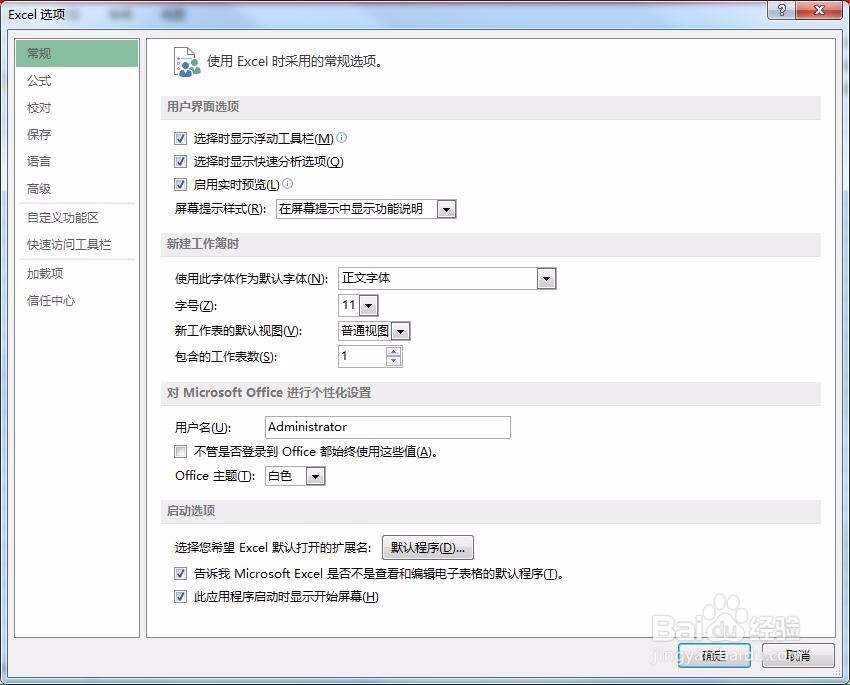This screenshot has height=685, width=850.
Task: Select 常规 category in sidebar
Action: (77, 53)
